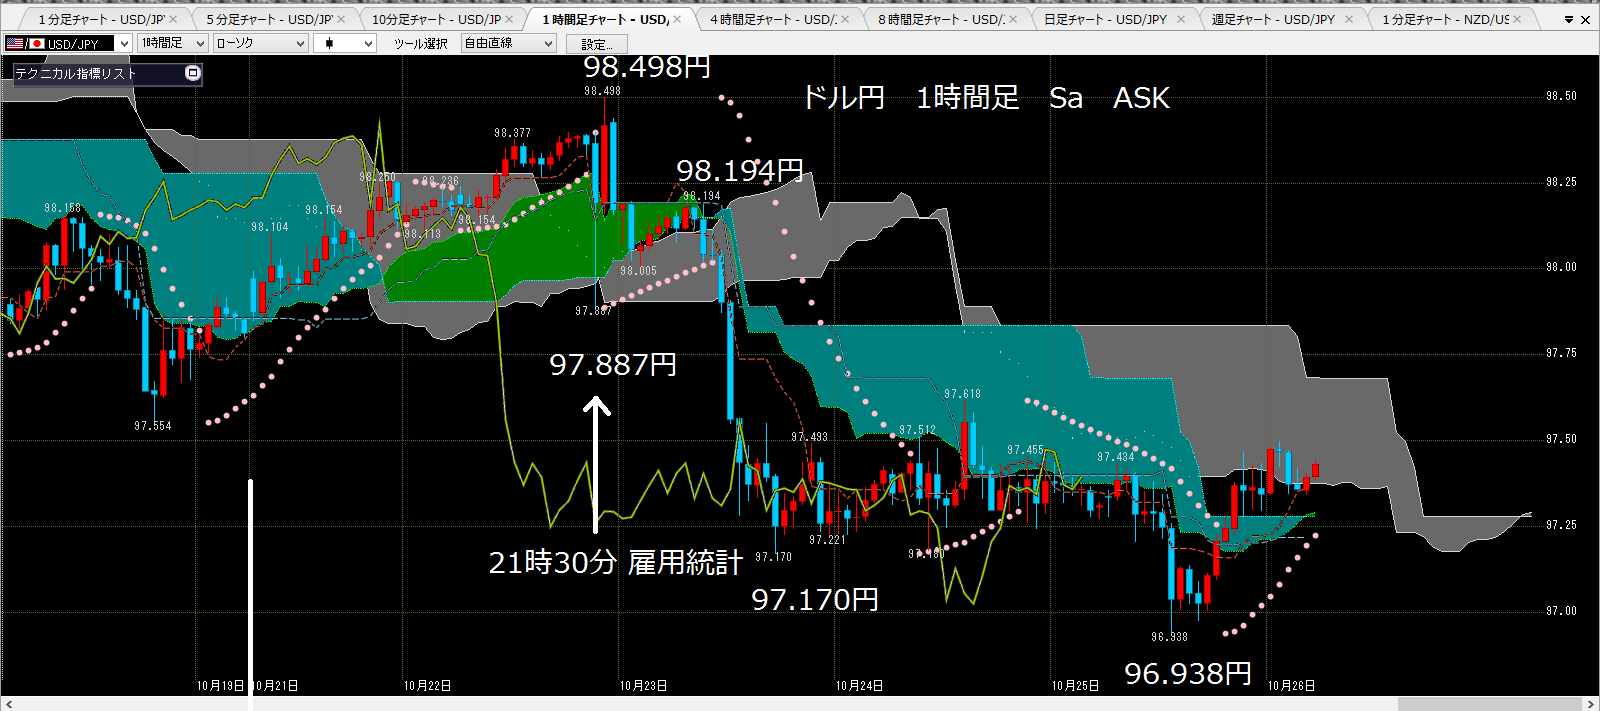Click the 98.50 price axis label
This screenshot has height=711, width=1616.
pyautogui.click(x=1561, y=96)
